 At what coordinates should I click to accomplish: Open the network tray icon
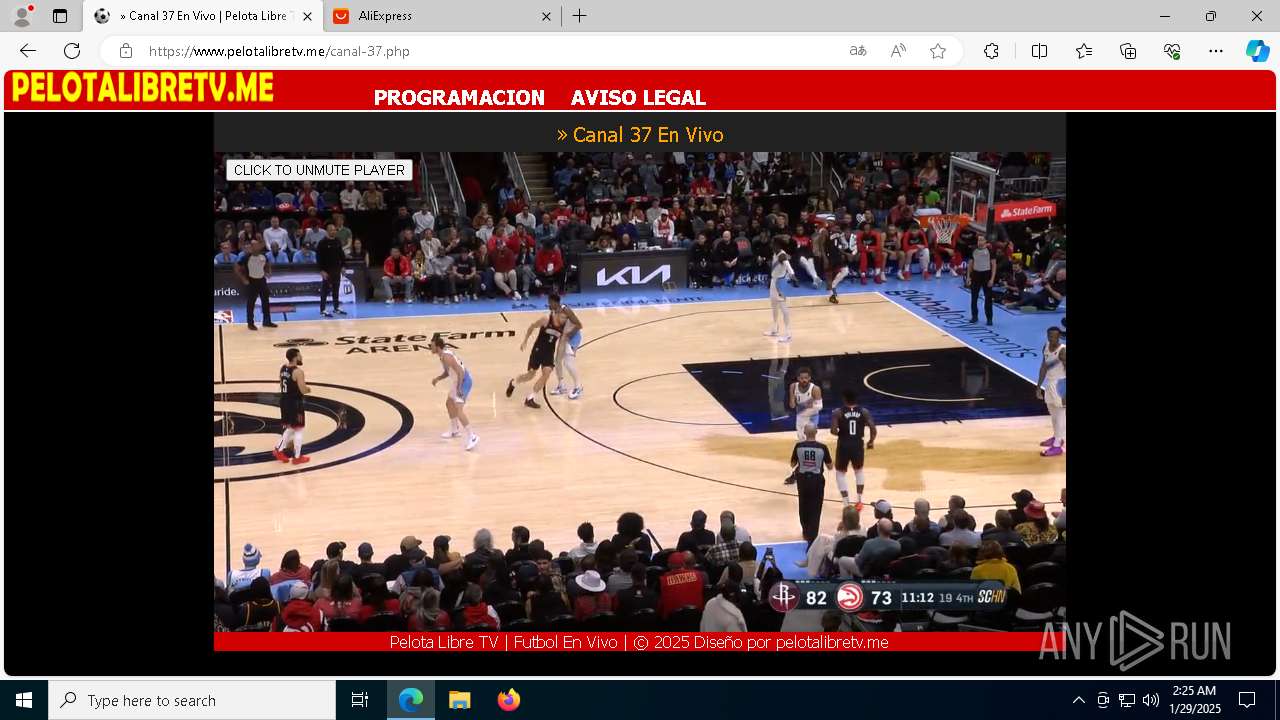(x=1127, y=700)
